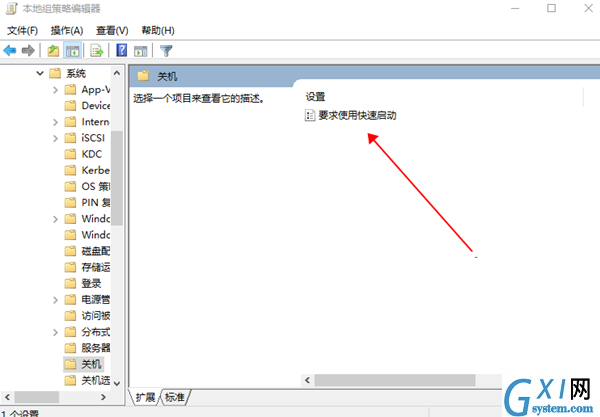This screenshot has height=417, width=600.
Task: Click the Forward arrow in toolbar
Action: tap(28, 50)
